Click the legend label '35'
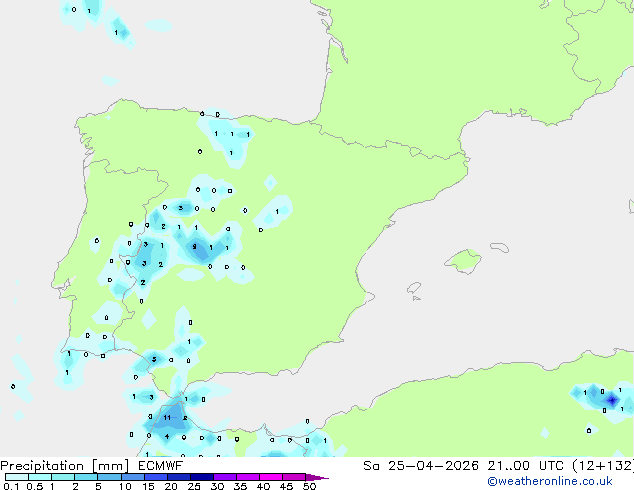Viewport: 634px width, 490px height. coord(240,486)
